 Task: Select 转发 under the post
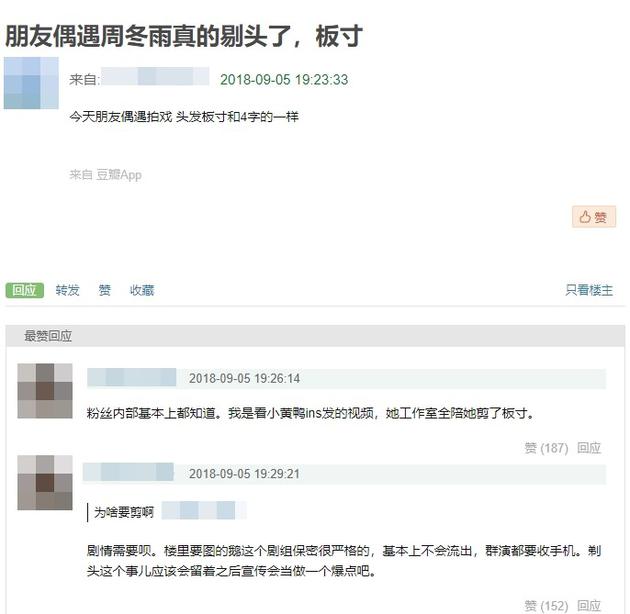[68, 290]
